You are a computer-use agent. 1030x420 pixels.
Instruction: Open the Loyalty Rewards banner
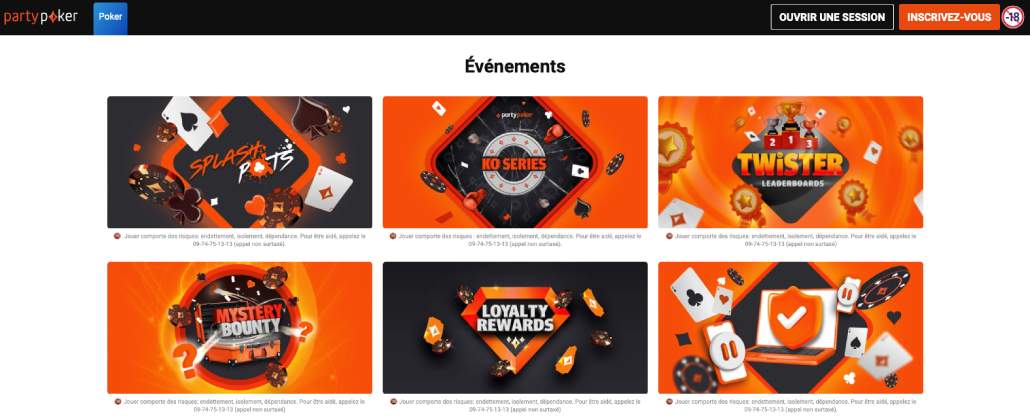pos(515,327)
